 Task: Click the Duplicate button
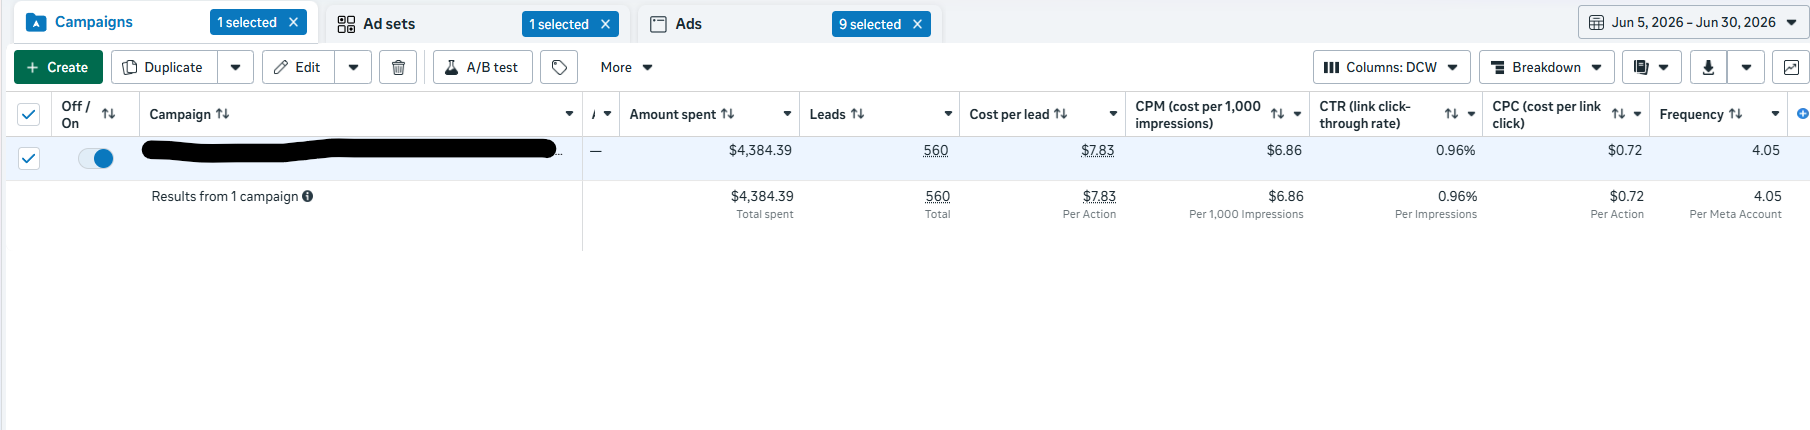(164, 67)
